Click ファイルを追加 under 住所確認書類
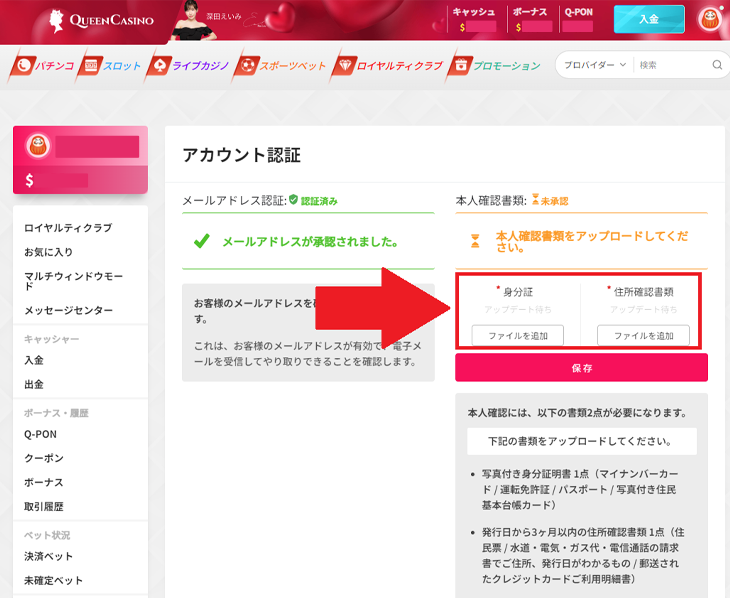 click(x=643, y=335)
